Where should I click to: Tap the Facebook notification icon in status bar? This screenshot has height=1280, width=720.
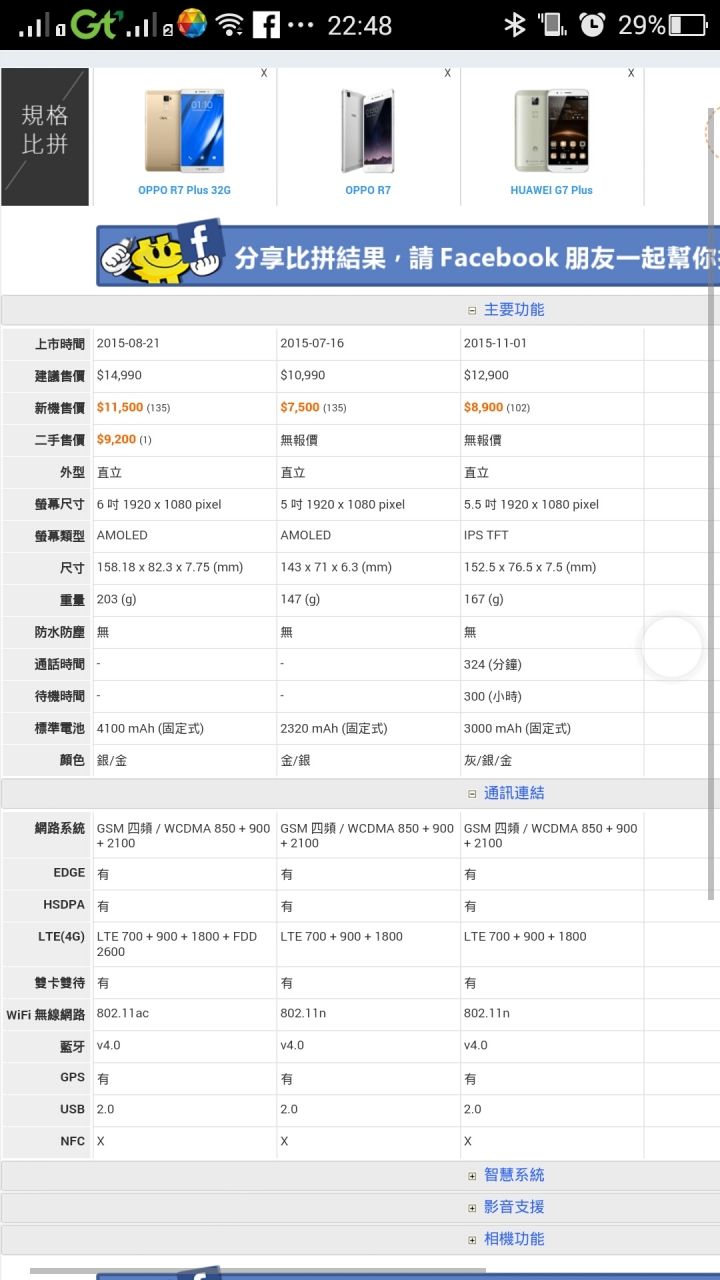(266, 24)
